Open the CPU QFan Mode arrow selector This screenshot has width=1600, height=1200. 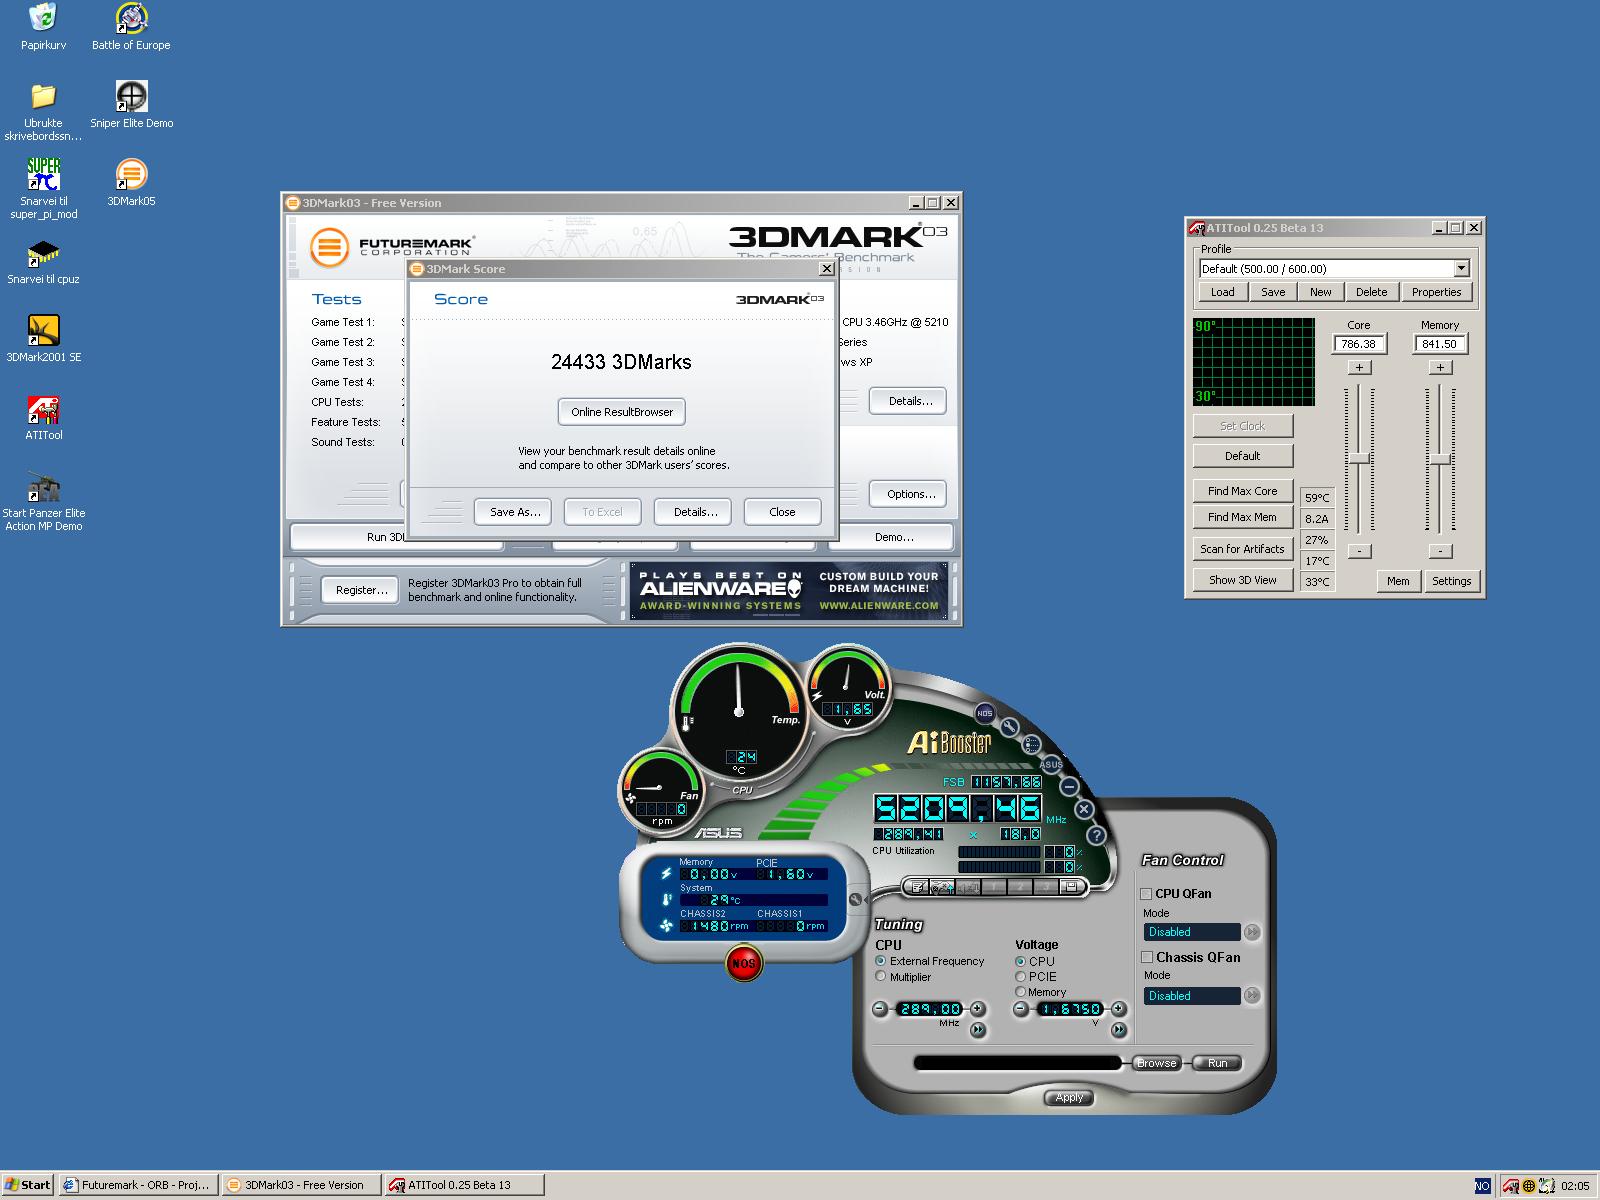pyautogui.click(x=1252, y=932)
